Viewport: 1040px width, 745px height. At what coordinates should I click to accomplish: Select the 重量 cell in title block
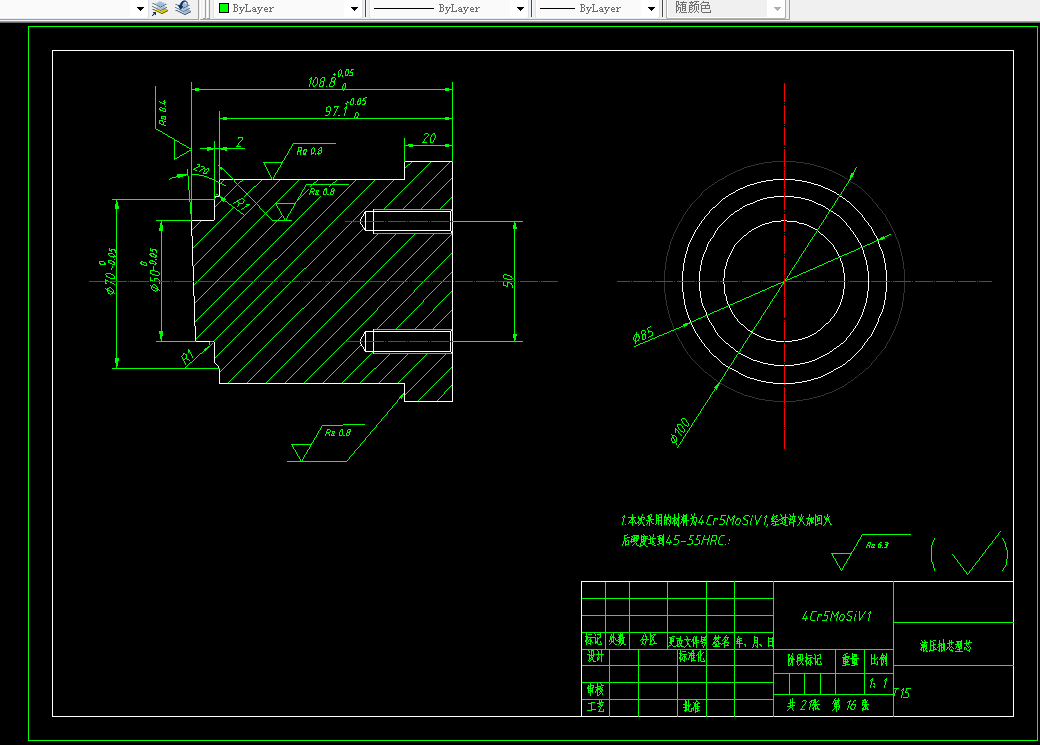click(850, 660)
